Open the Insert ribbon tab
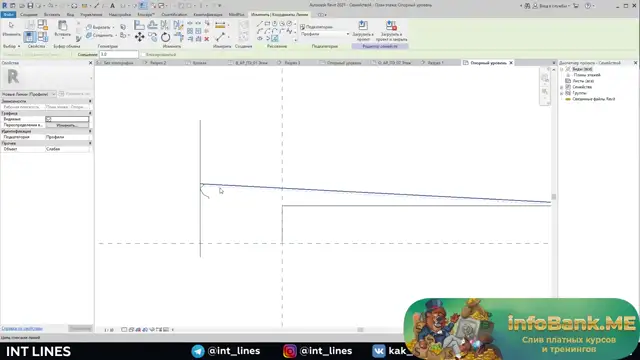The height and width of the screenshot is (360, 640). [x=52, y=15]
